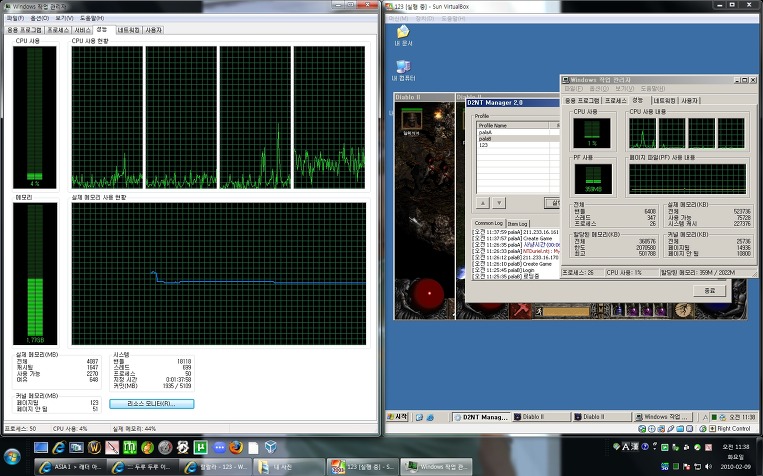Switch to 사용자 tab in host Task Manager
Image resolution: width=763 pixels, height=476 pixels.
153,30
